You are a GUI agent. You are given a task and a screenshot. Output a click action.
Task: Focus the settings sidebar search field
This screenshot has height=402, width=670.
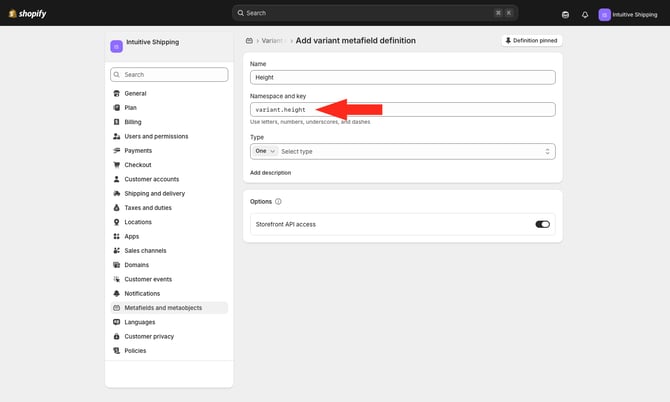tap(169, 74)
